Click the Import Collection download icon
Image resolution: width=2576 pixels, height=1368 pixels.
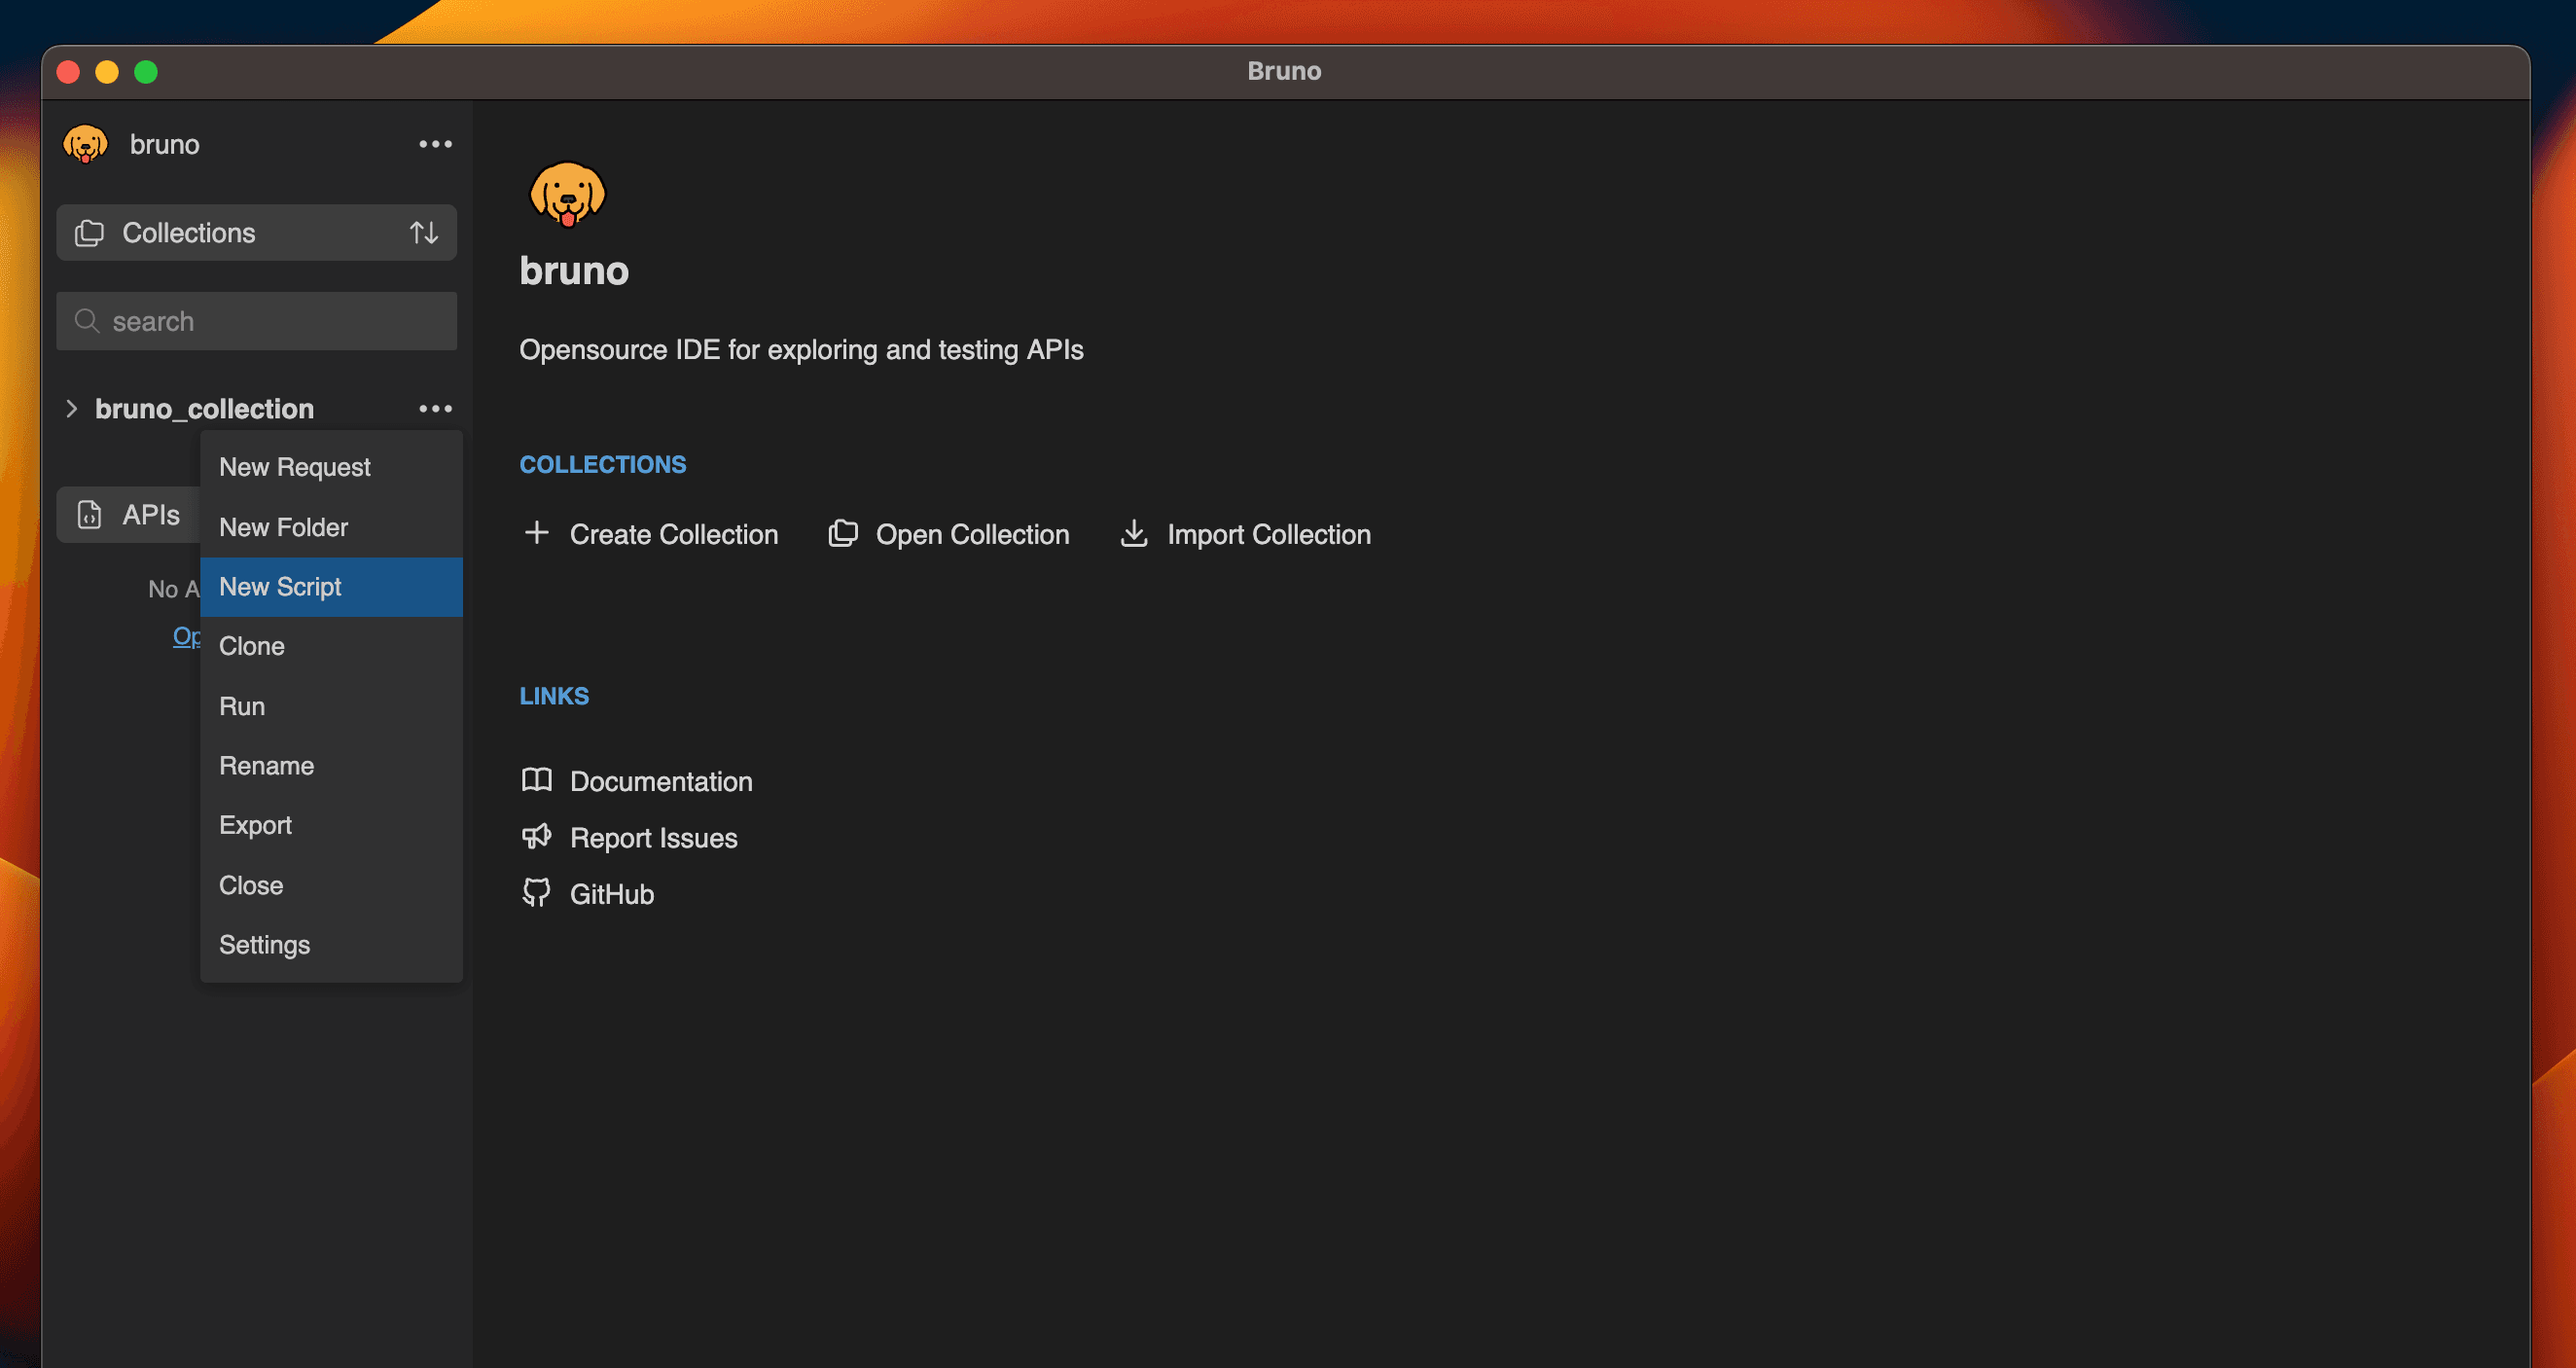pyautogui.click(x=1134, y=533)
